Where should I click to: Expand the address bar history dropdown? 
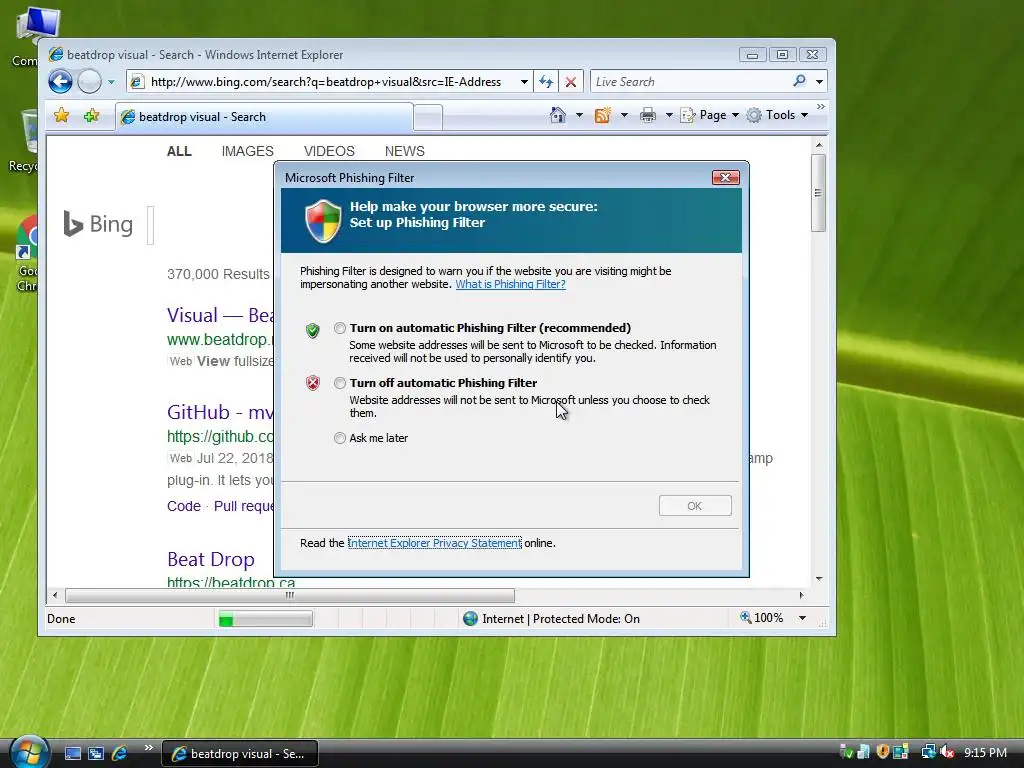coord(524,82)
